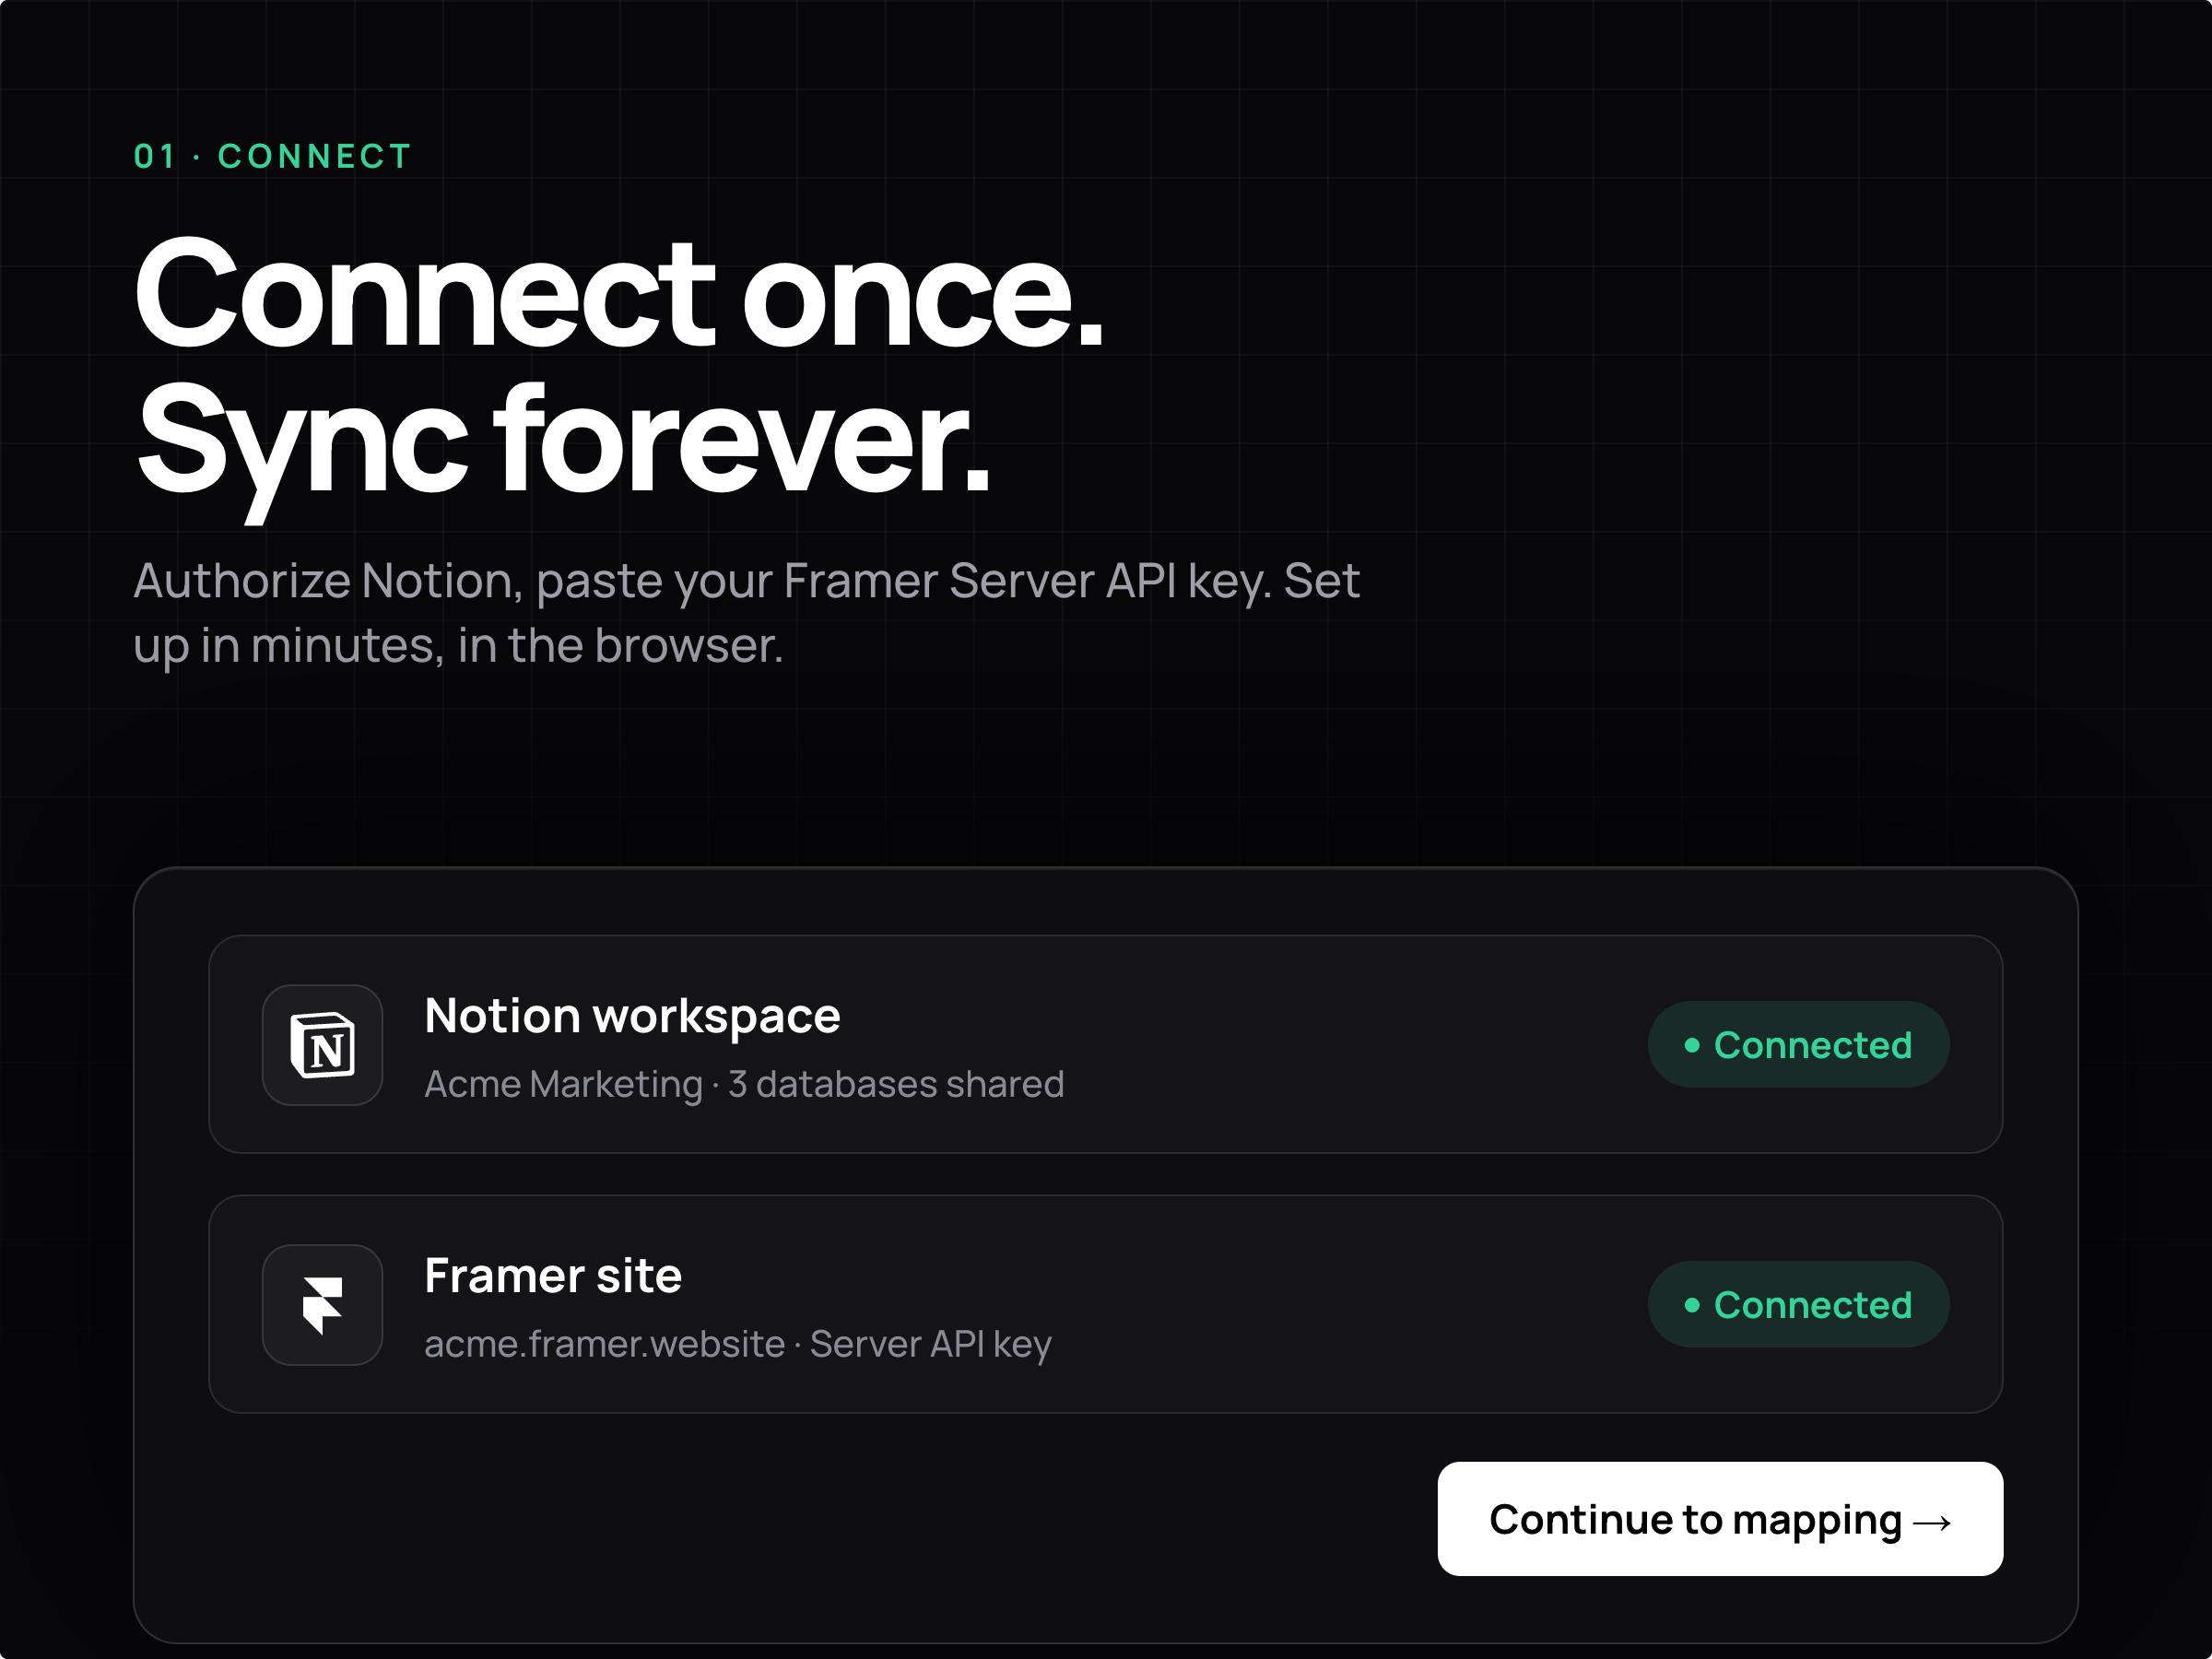Image resolution: width=2212 pixels, height=1659 pixels.
Task: Select the Framer site title
Action: click(x=553, y=1276)
